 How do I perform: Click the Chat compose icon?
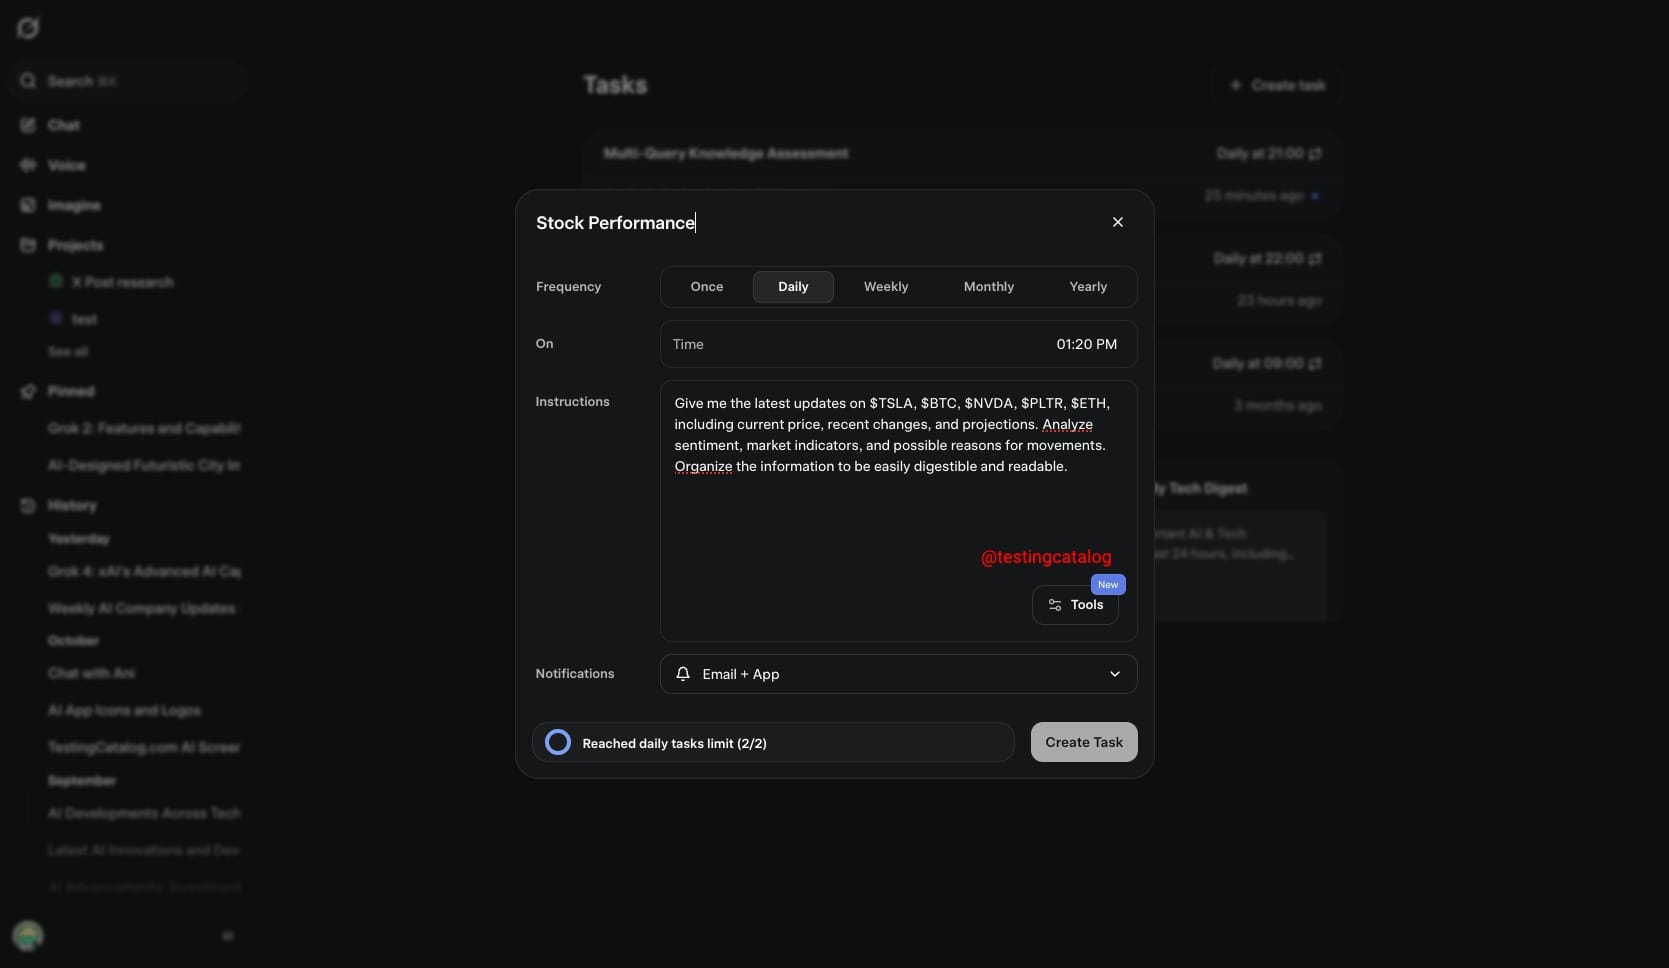pos(28,125)
